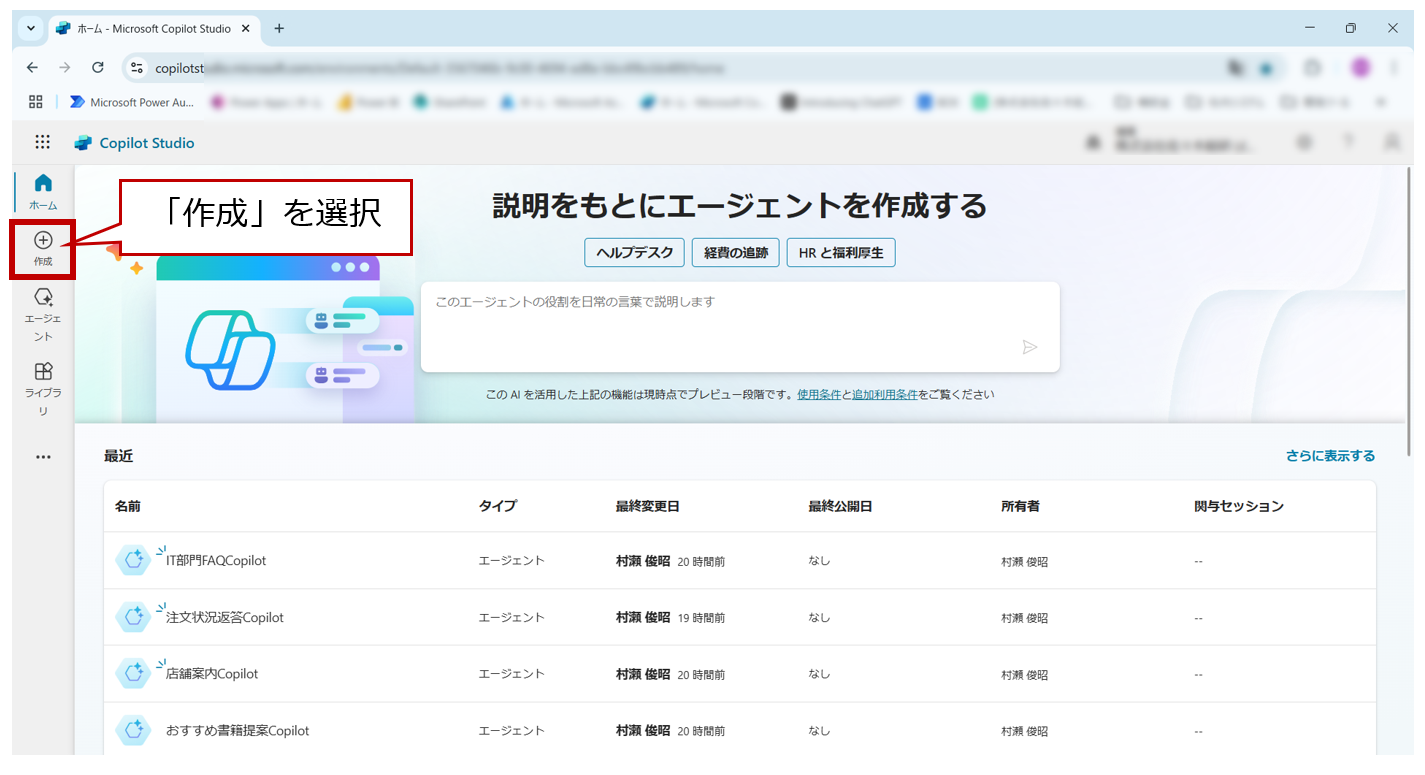Open the 注文状況返答Copilot agent name
This screenshot has width=1425, height=775.
pos(225,618)
